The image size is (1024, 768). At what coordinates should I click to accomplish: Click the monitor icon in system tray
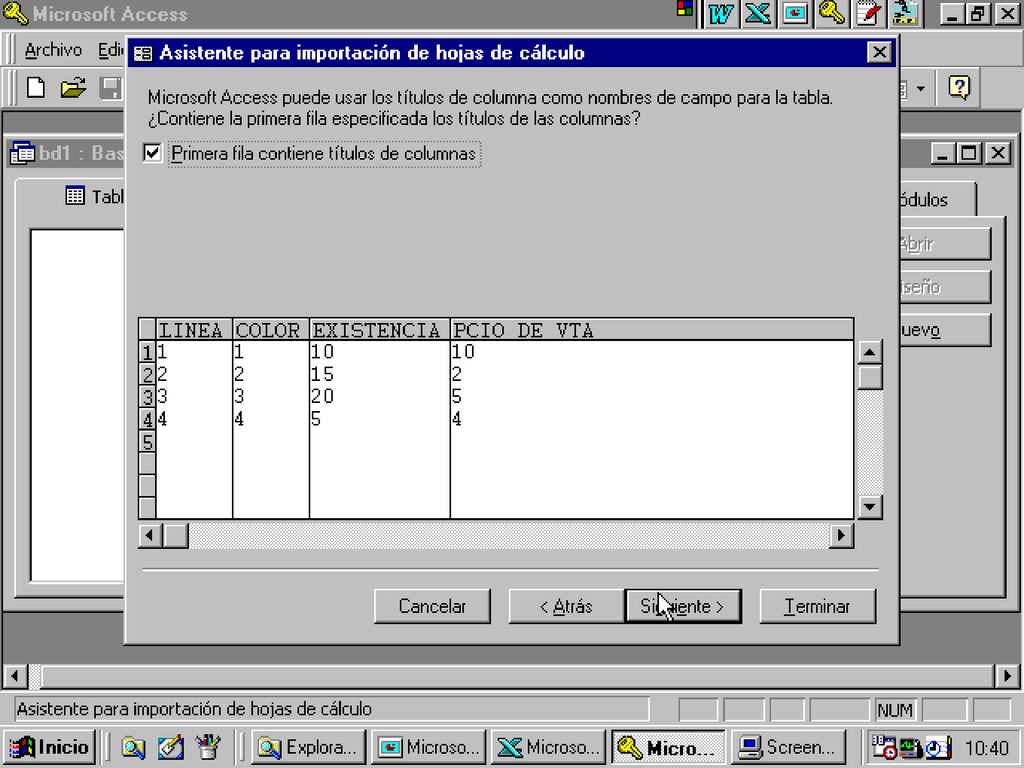(x=912, y=748)
